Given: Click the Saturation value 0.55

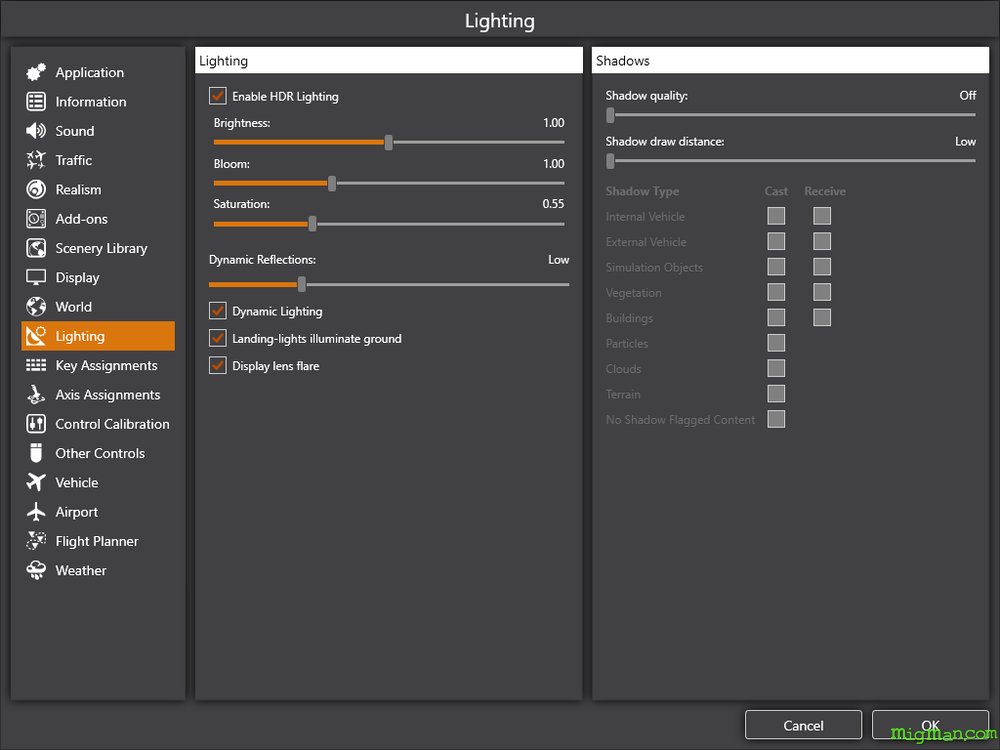Looking at the screenshot, I should pos(553,204).
